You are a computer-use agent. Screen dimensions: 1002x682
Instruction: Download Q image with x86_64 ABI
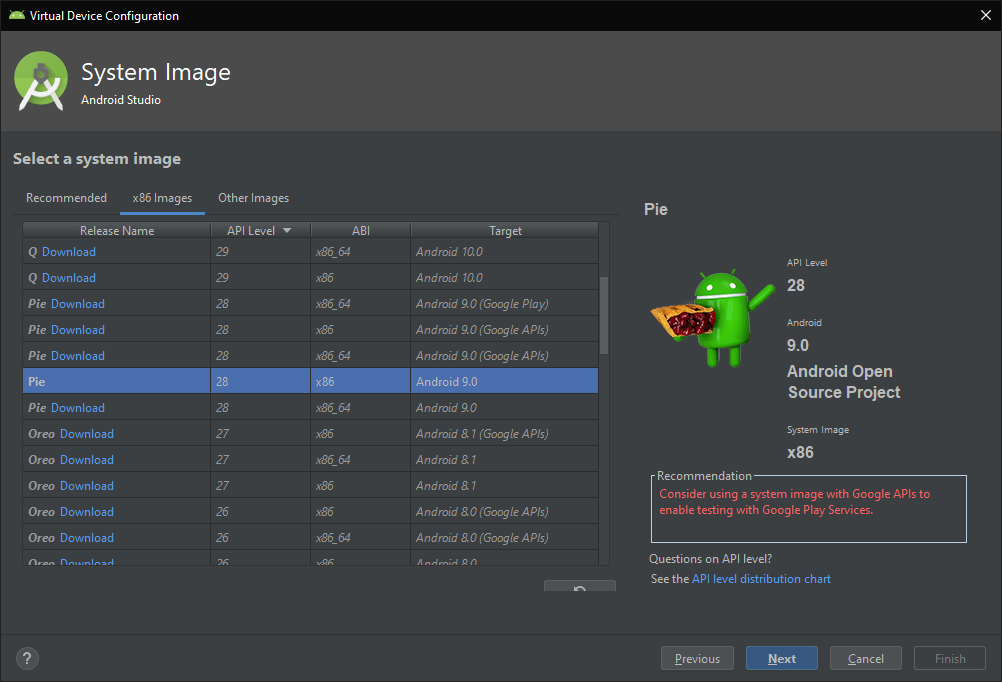click(x=69, y=252)
